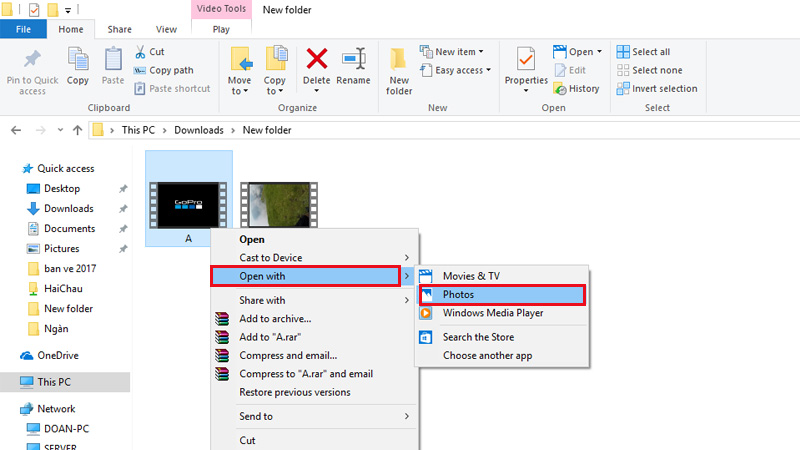Click the New folder ribbon icon
The image size is (800, 450).
[399, 66]
